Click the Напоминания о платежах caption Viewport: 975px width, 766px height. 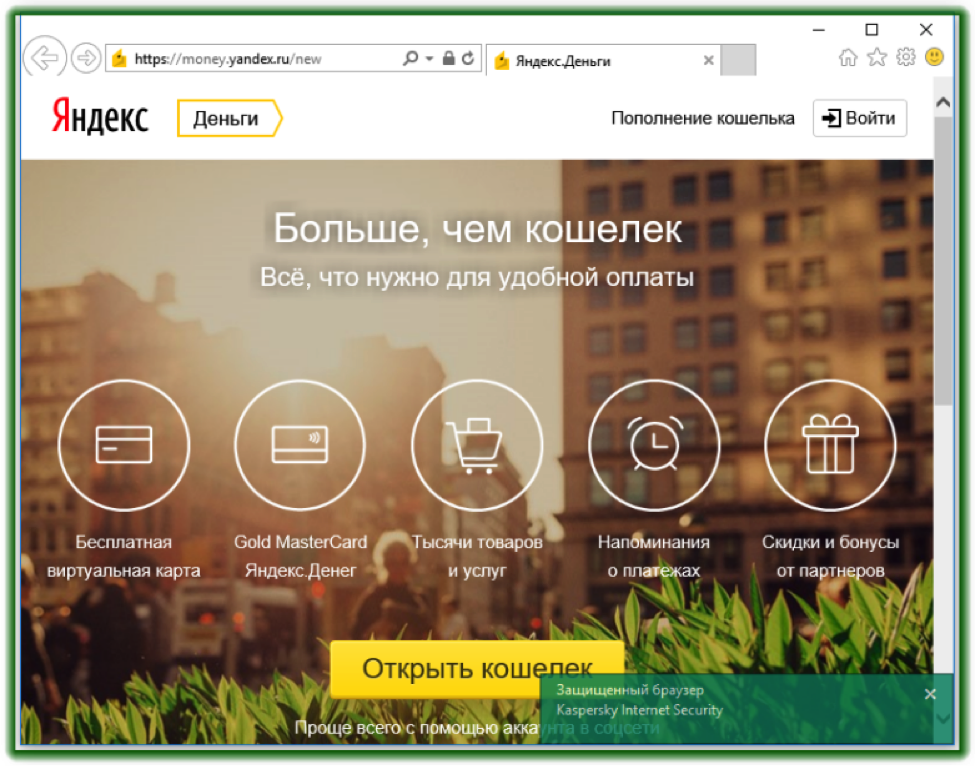(x=654, y=556)
